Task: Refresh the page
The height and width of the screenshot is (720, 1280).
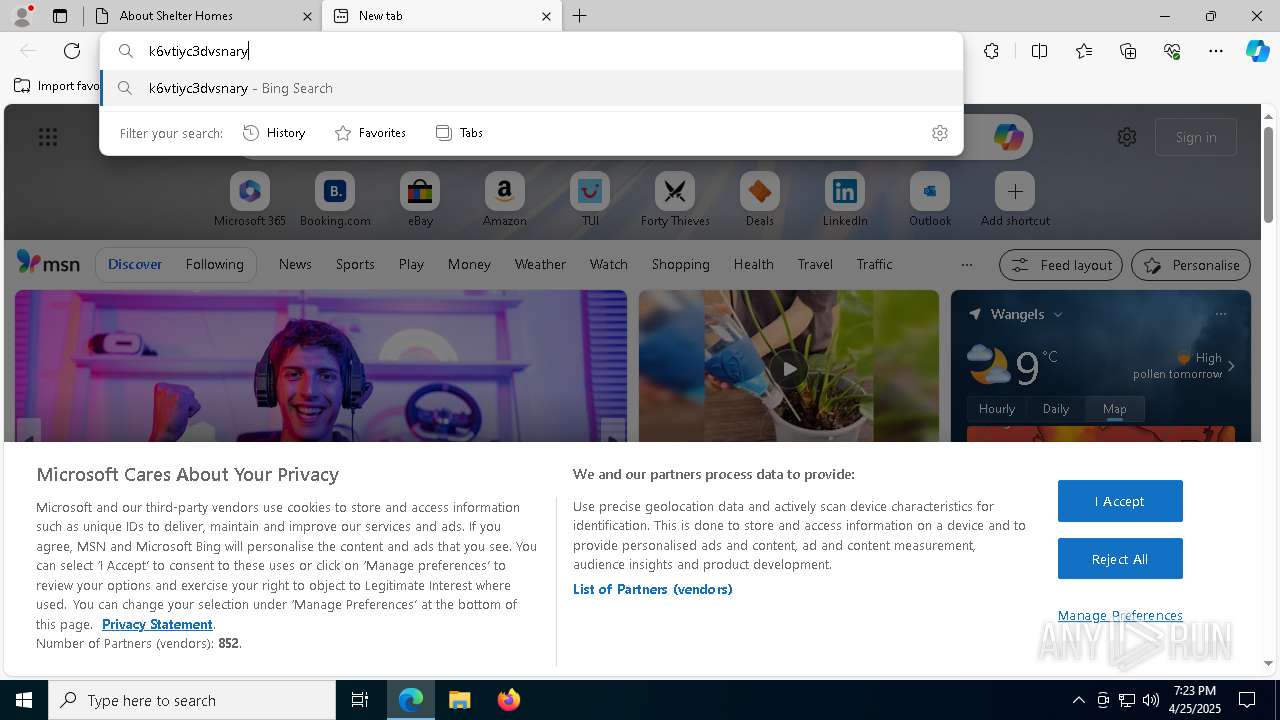Action: (72, 51)
